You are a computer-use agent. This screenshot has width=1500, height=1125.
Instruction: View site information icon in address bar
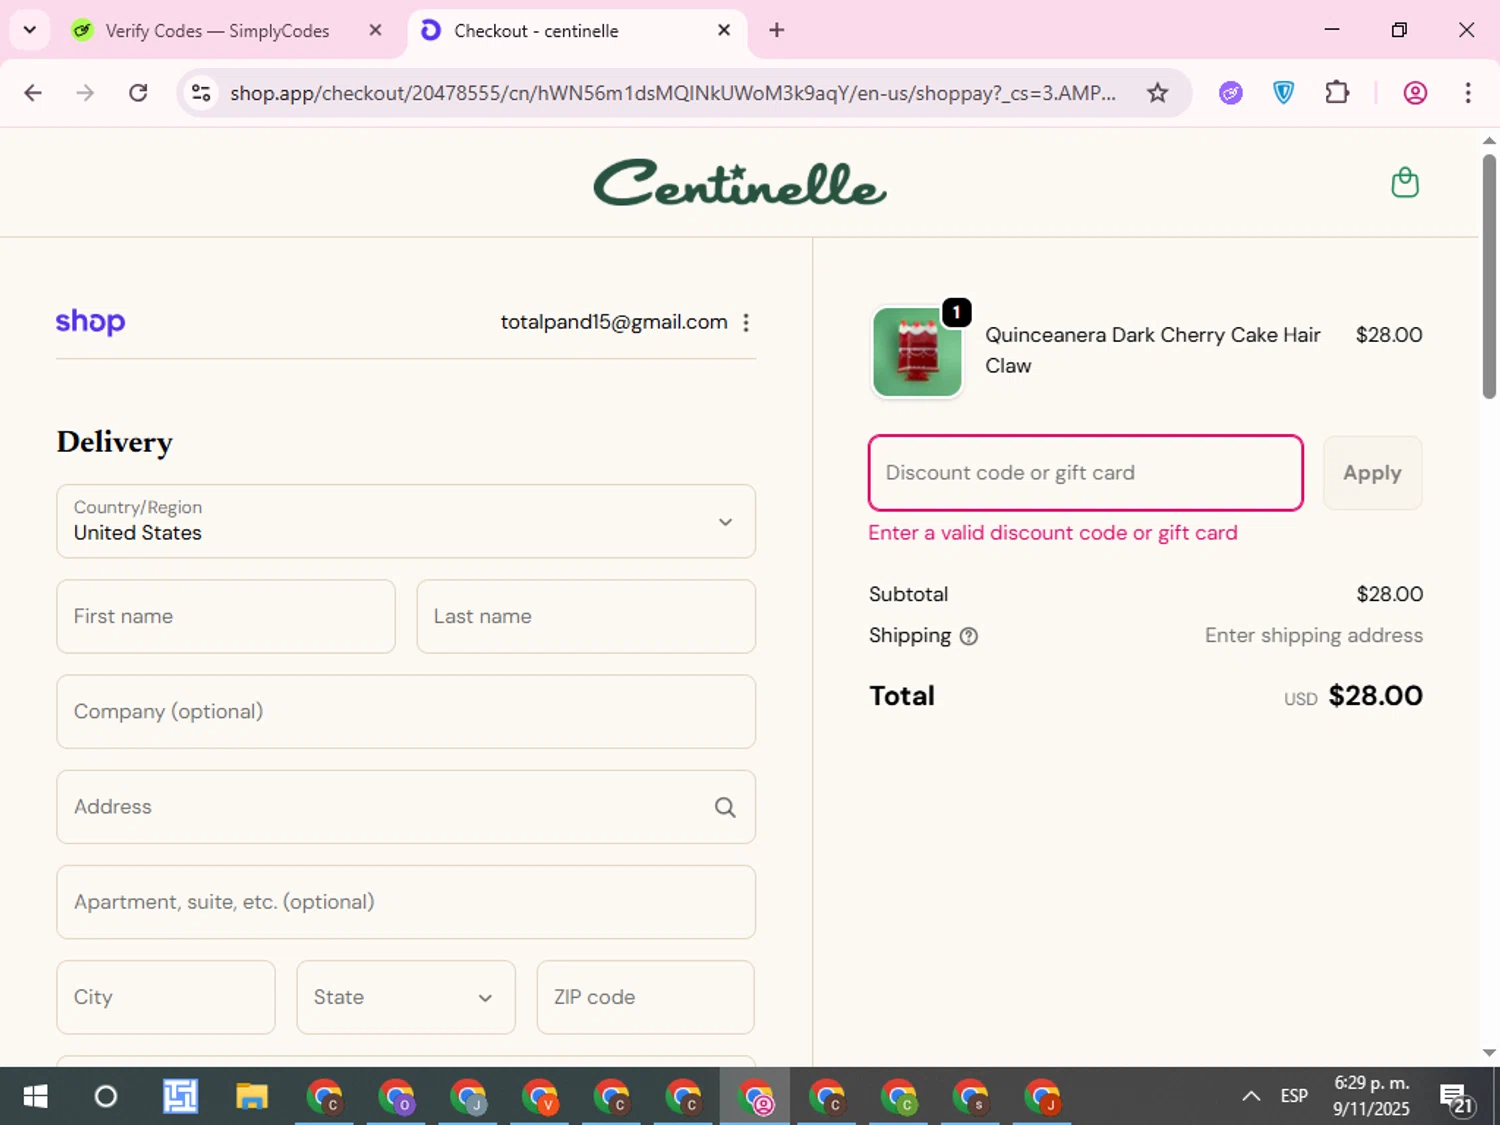(201, 93)
